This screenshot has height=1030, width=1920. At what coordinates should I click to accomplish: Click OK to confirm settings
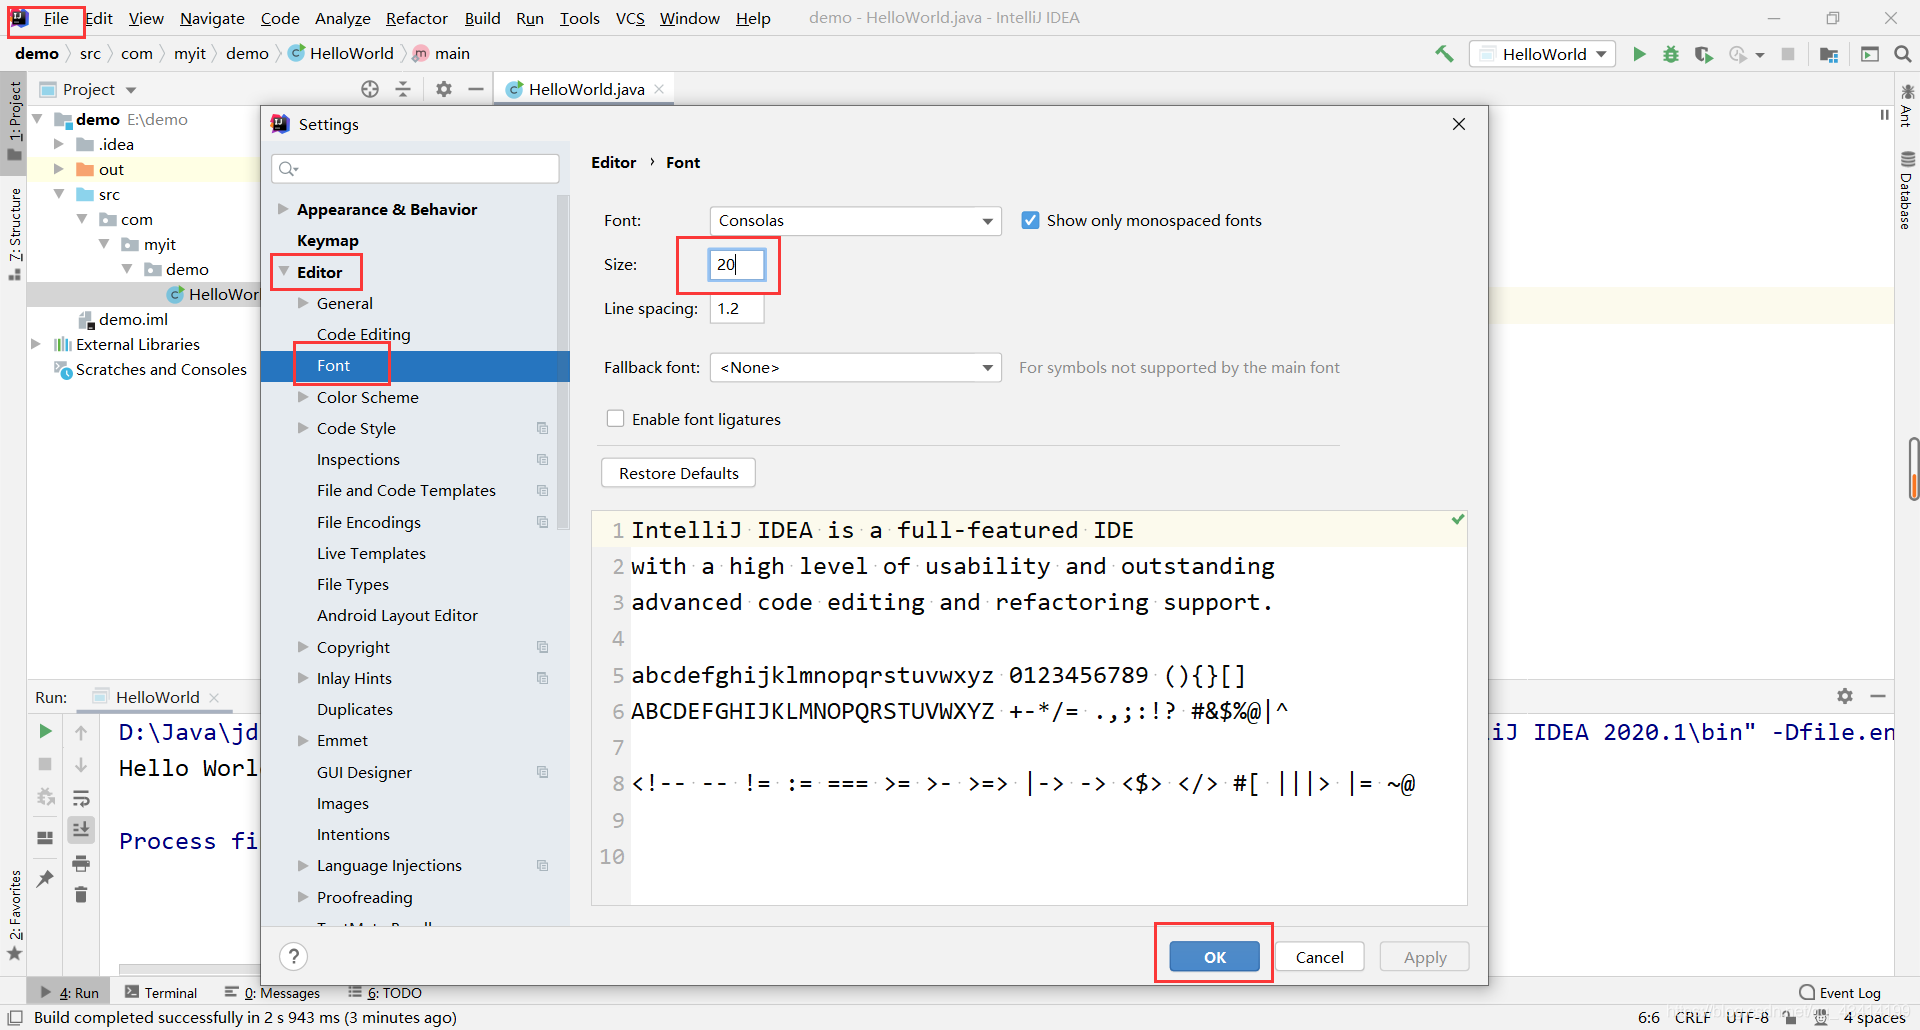pyautogui.click(x=1214, y=957)
